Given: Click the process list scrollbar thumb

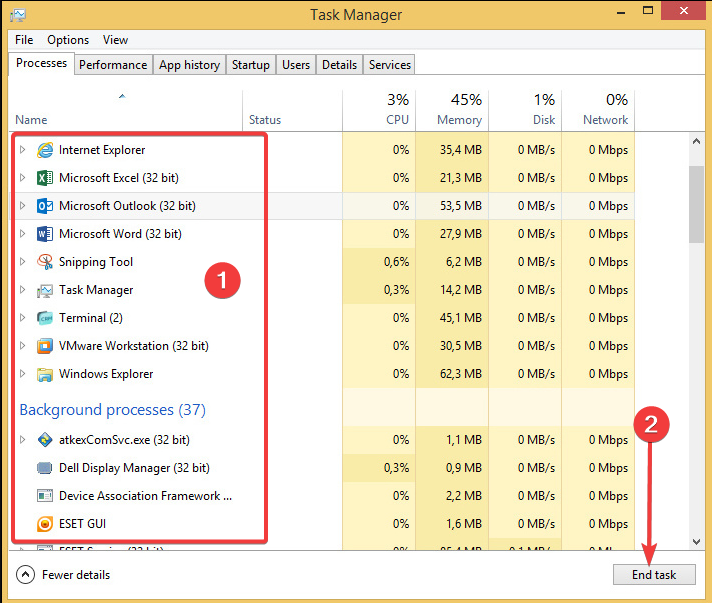Looking at the screenshot, I should click(x=696, y=204).
